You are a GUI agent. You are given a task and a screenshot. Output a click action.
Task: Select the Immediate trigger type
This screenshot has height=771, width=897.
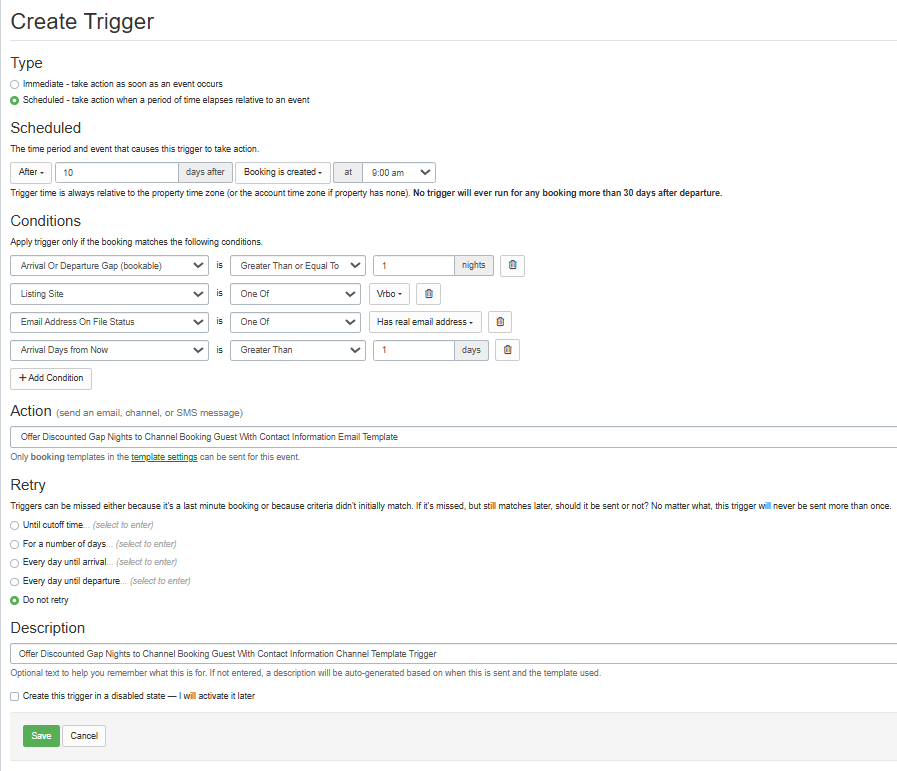pyautogui.click(x=15, y=85)
